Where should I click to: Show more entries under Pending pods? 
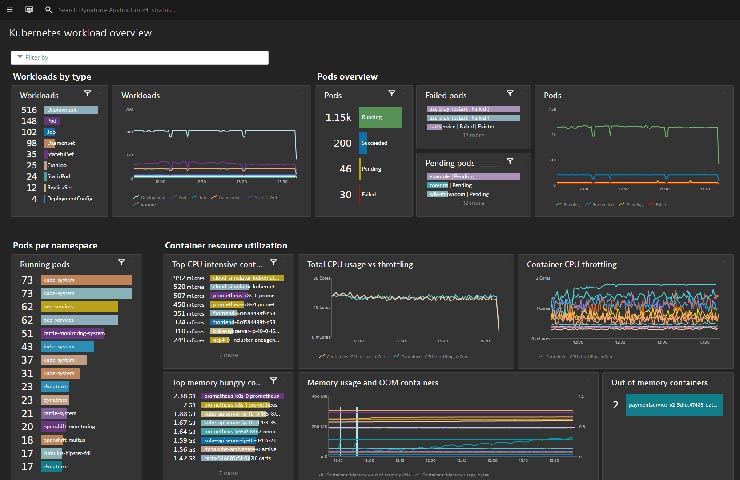coord(473,203)
